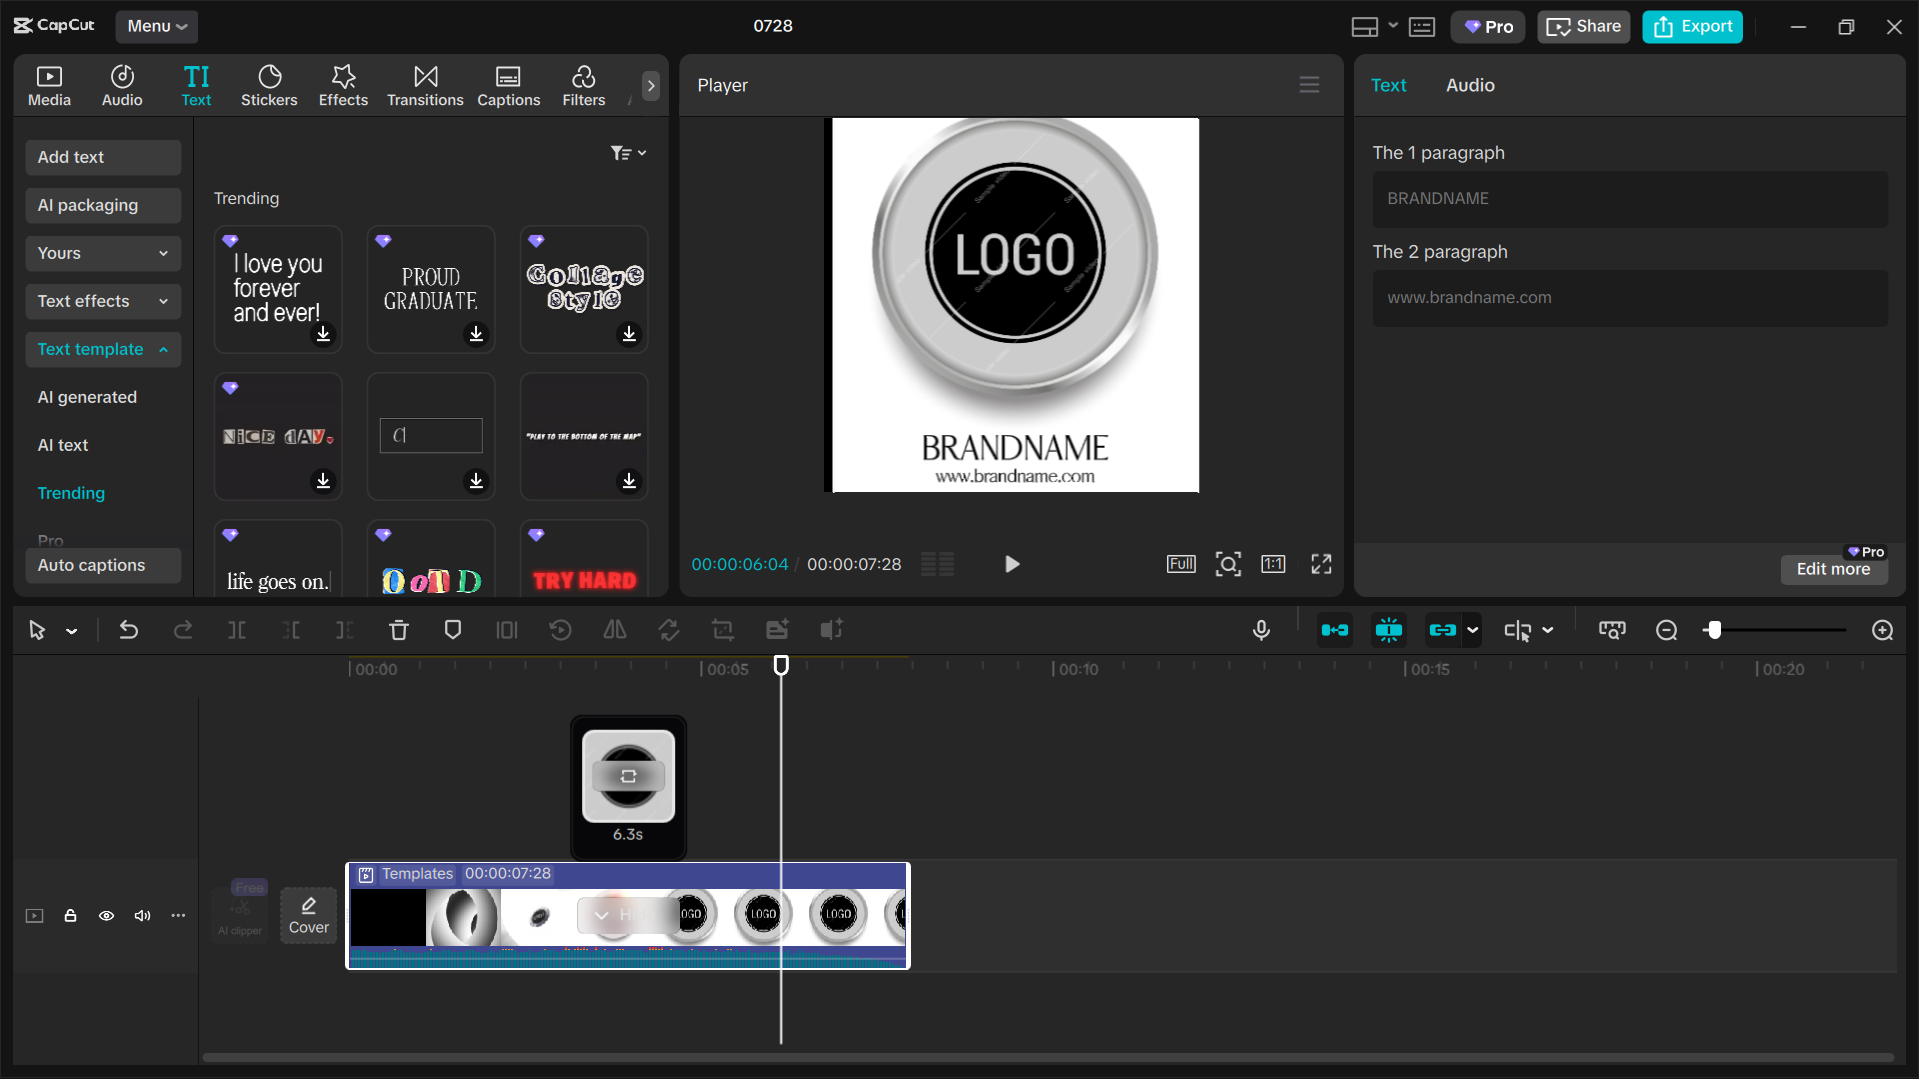Click the mirror flip icon in toolbar
1919x1079 pixels.
(615, 630)
